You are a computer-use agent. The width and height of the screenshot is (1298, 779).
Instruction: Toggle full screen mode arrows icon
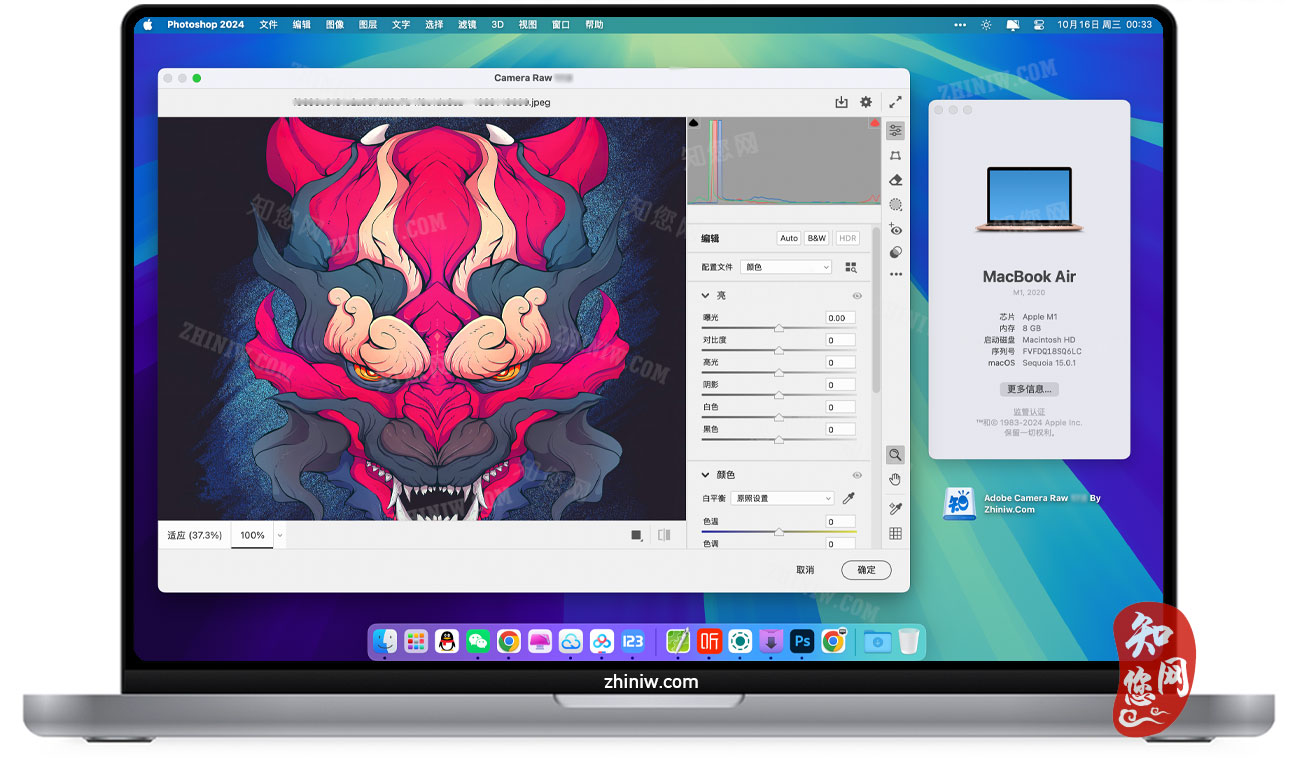tap(895, 102)
